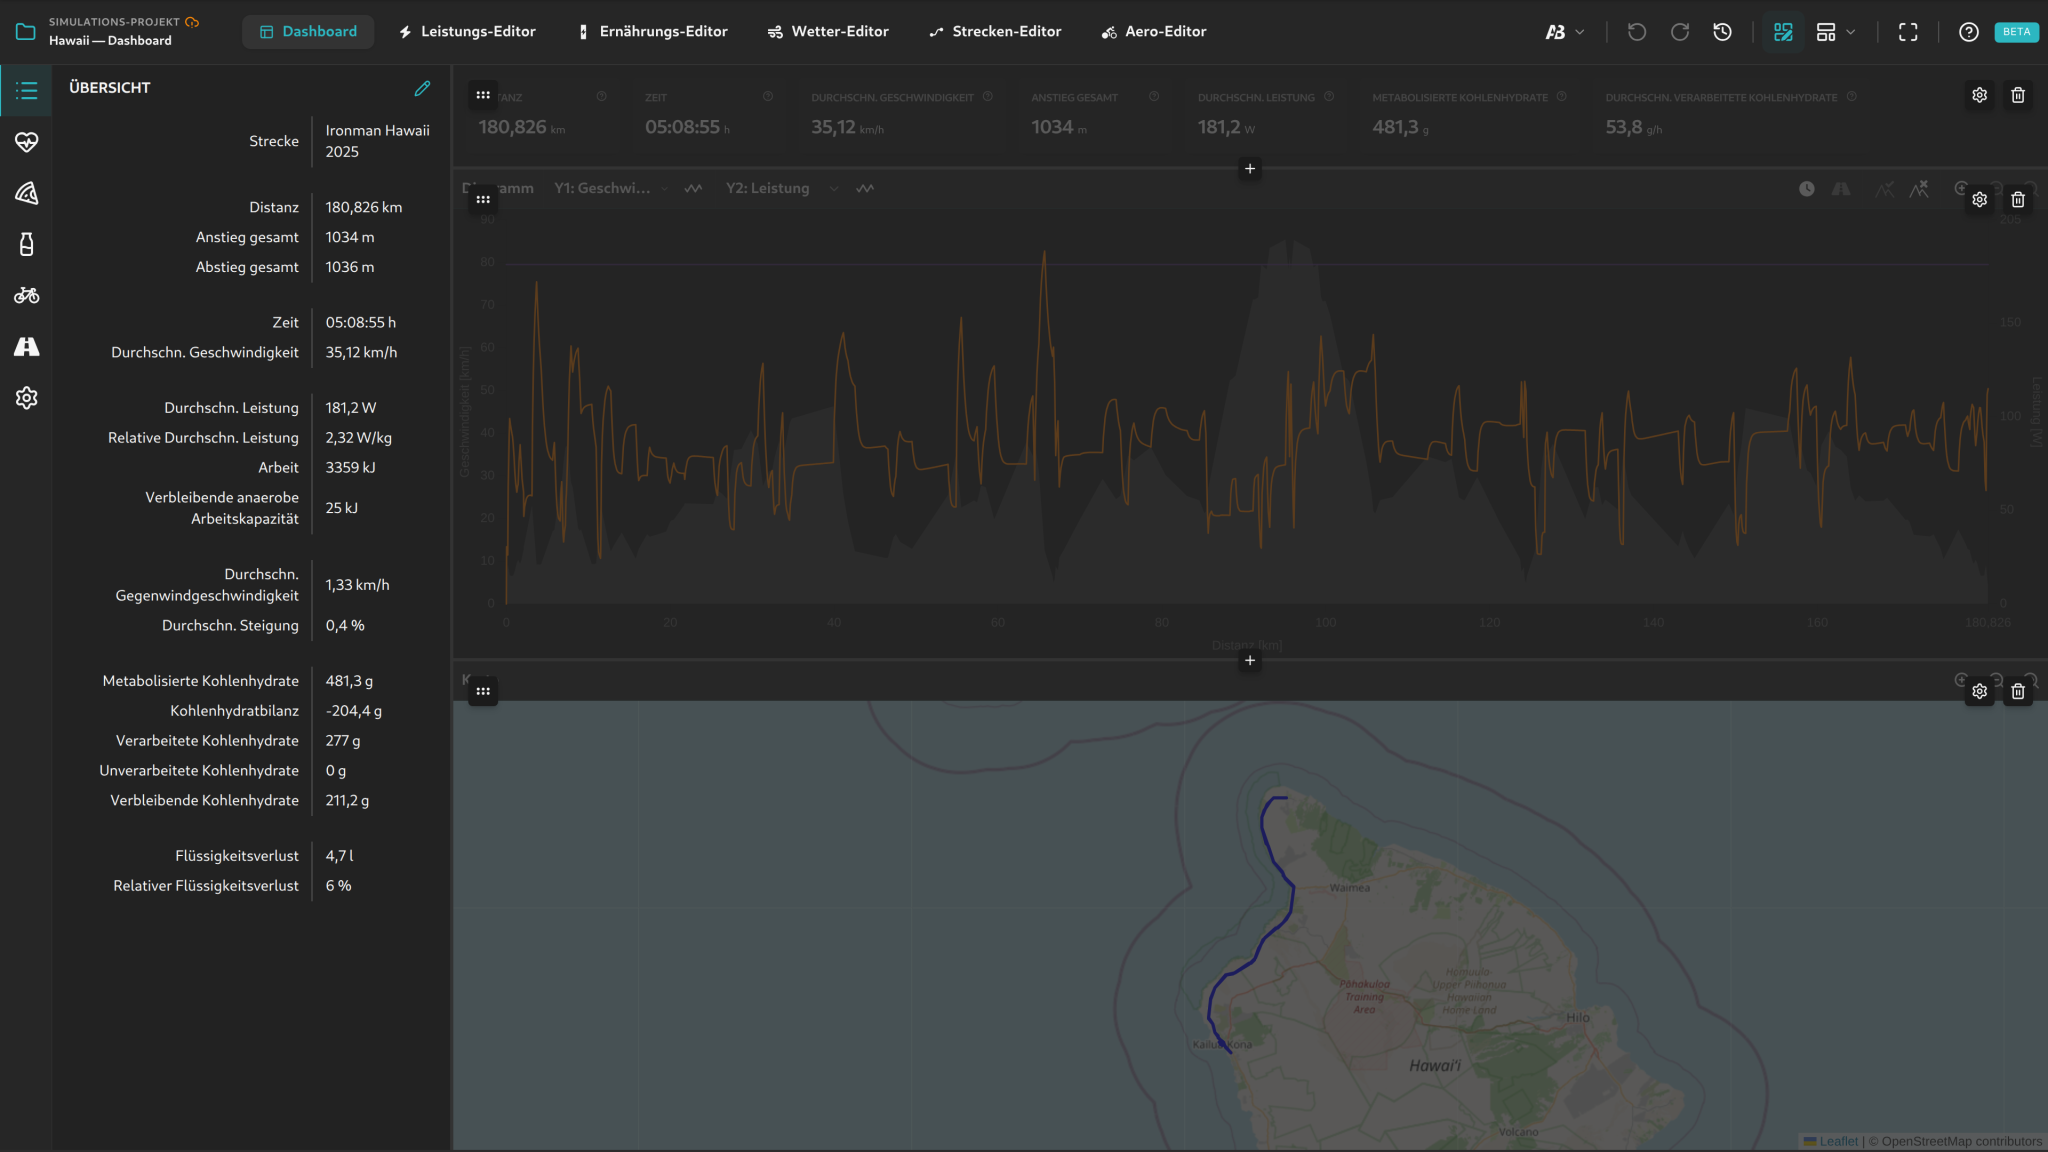Hide the elevation profile in diagram
Image resolution: width=2048 pixels, height=1152 pixels.
1919,189
